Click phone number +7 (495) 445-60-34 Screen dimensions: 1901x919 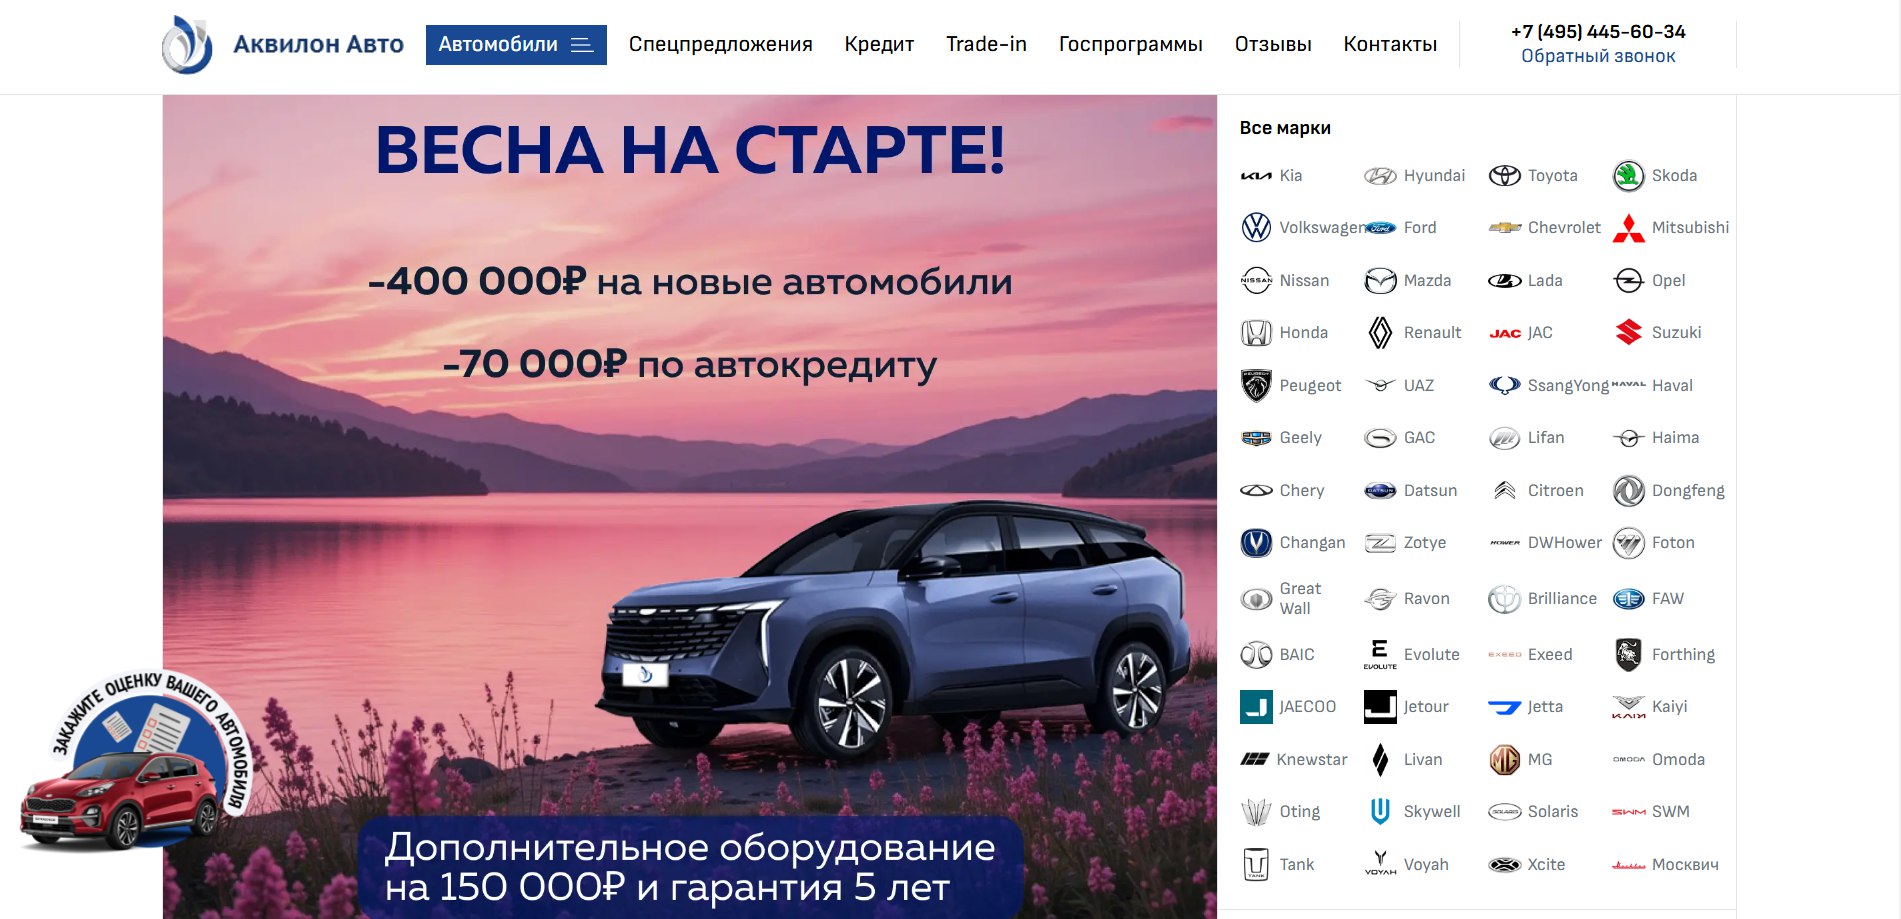[x=1598, y=32]
